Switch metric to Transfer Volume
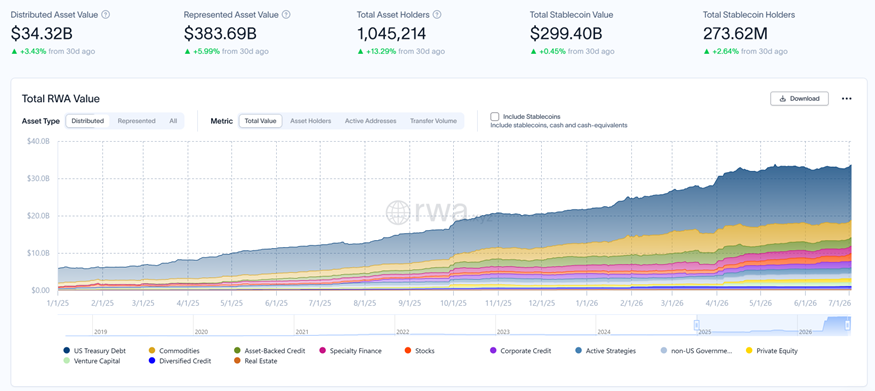The height and width of the screenshot is (391, 875). pos(434,121)
